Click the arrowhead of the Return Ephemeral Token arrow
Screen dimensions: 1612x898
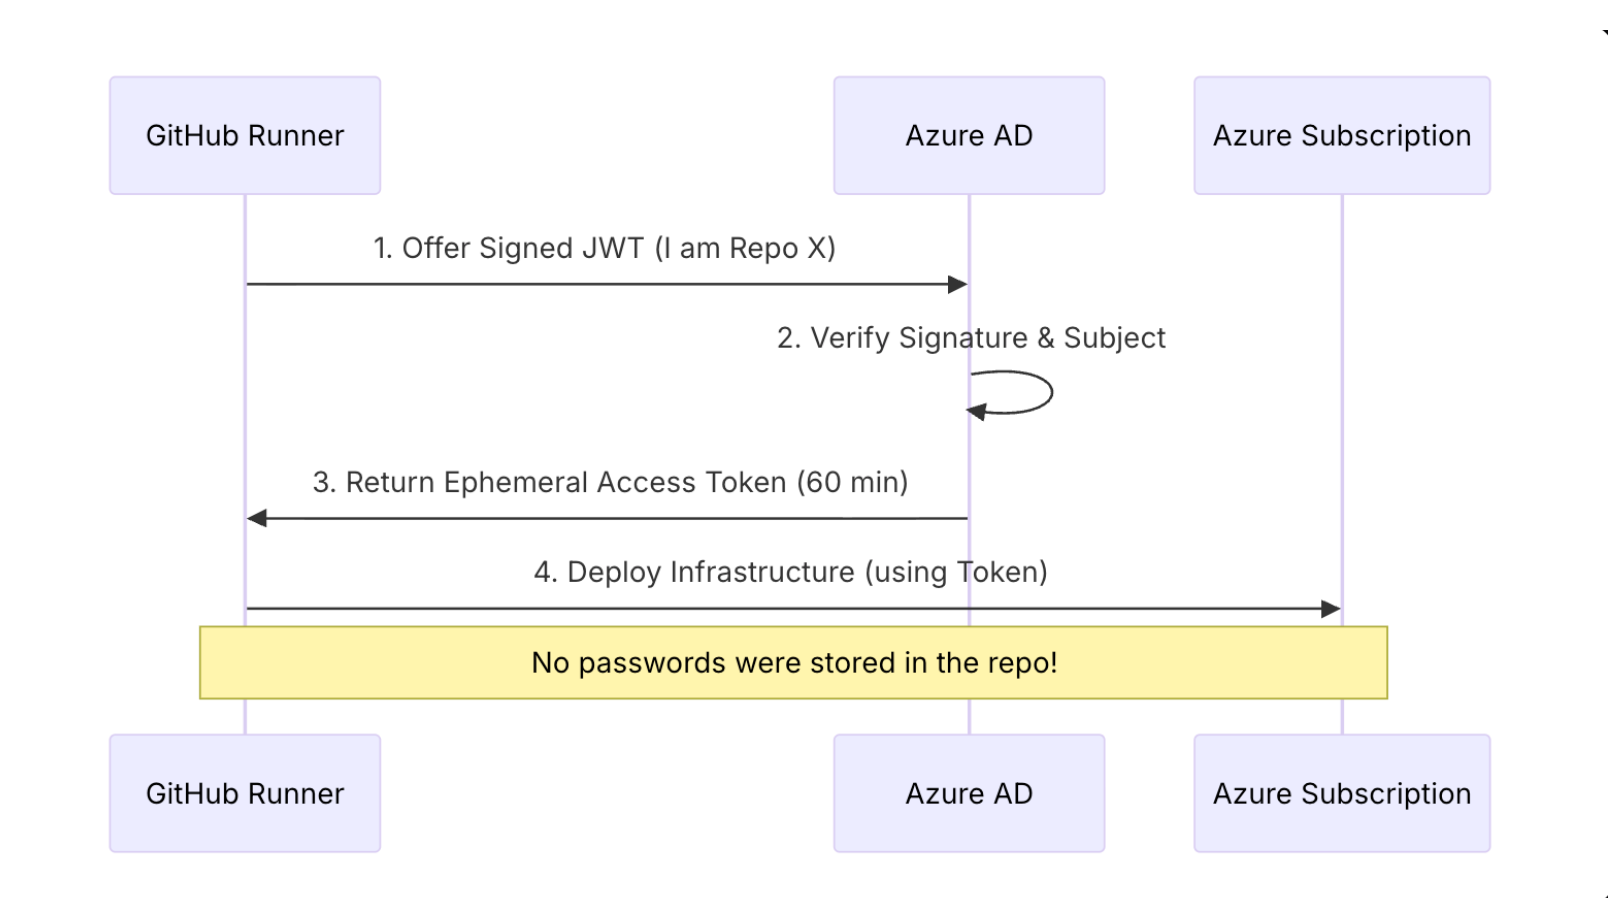click(257, 518)
